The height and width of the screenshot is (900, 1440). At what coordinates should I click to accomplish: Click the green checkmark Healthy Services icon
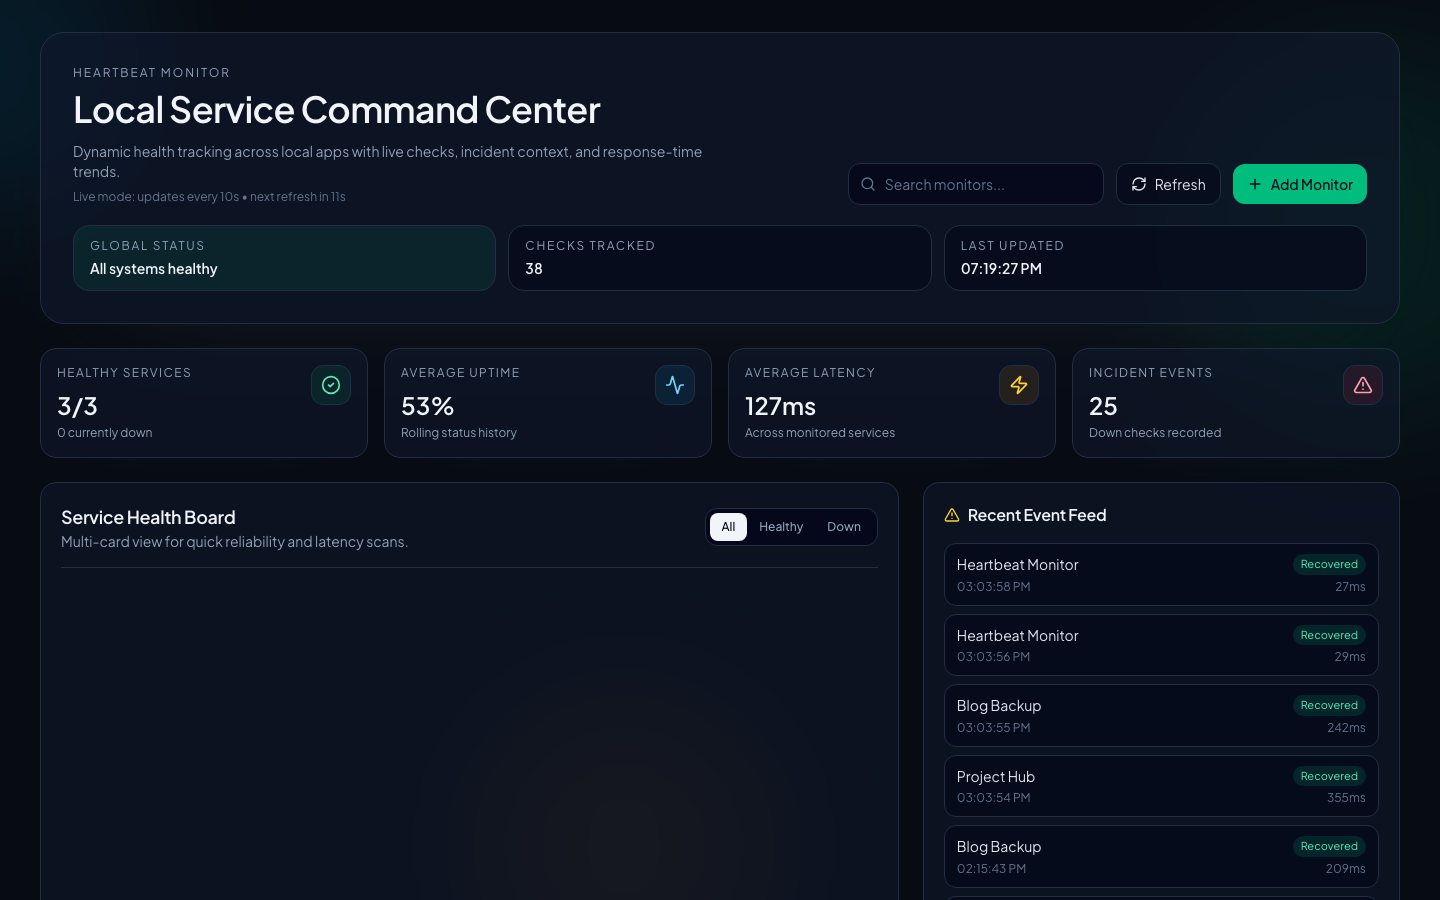pos(331,385)
